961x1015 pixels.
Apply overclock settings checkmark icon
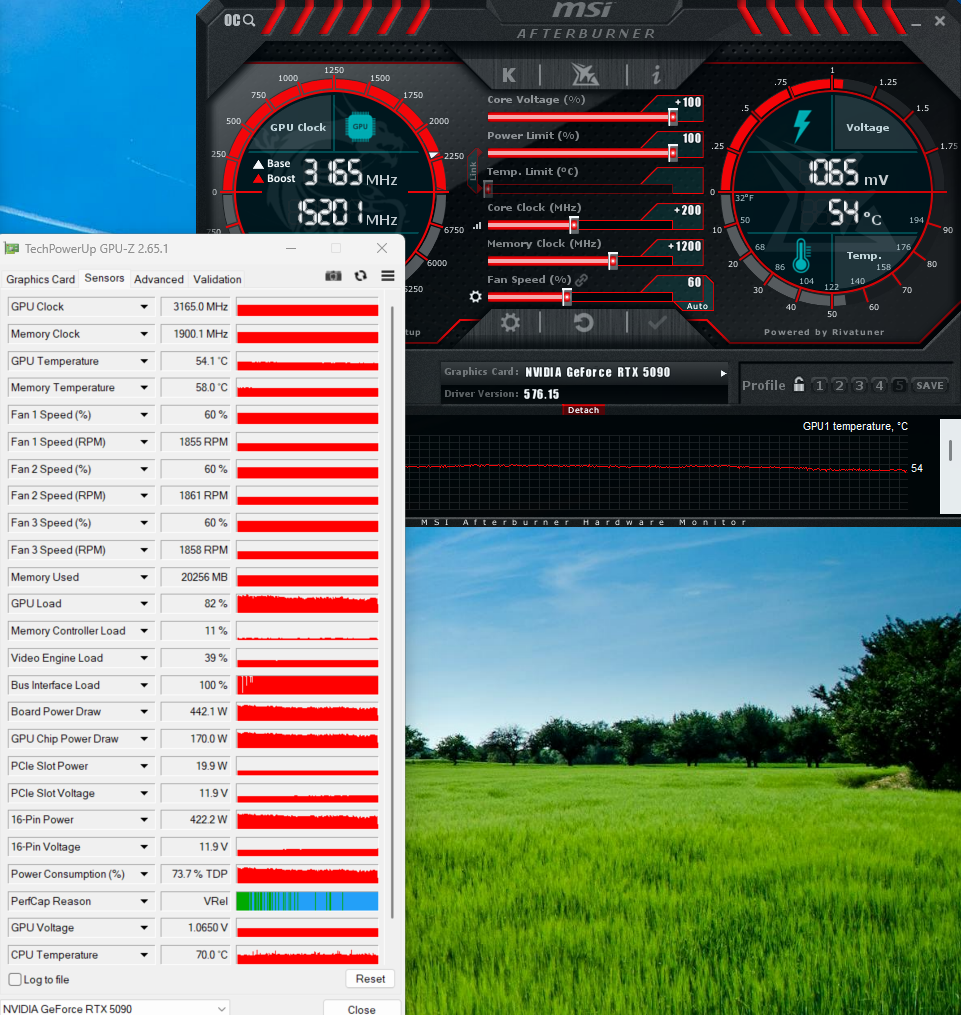coord(657,322)
